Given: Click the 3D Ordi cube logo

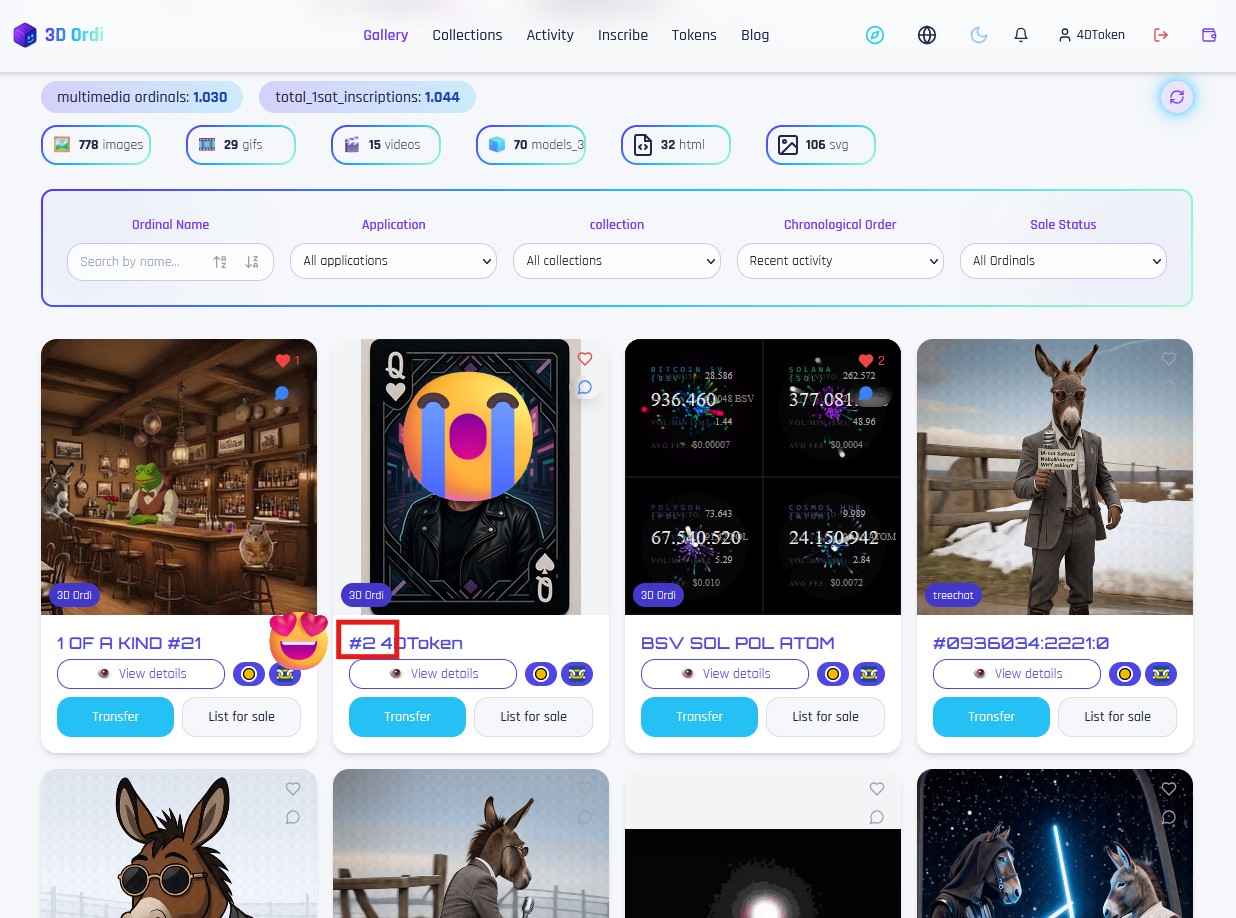Looking at the screenshot, I should (x=24, y=35).
